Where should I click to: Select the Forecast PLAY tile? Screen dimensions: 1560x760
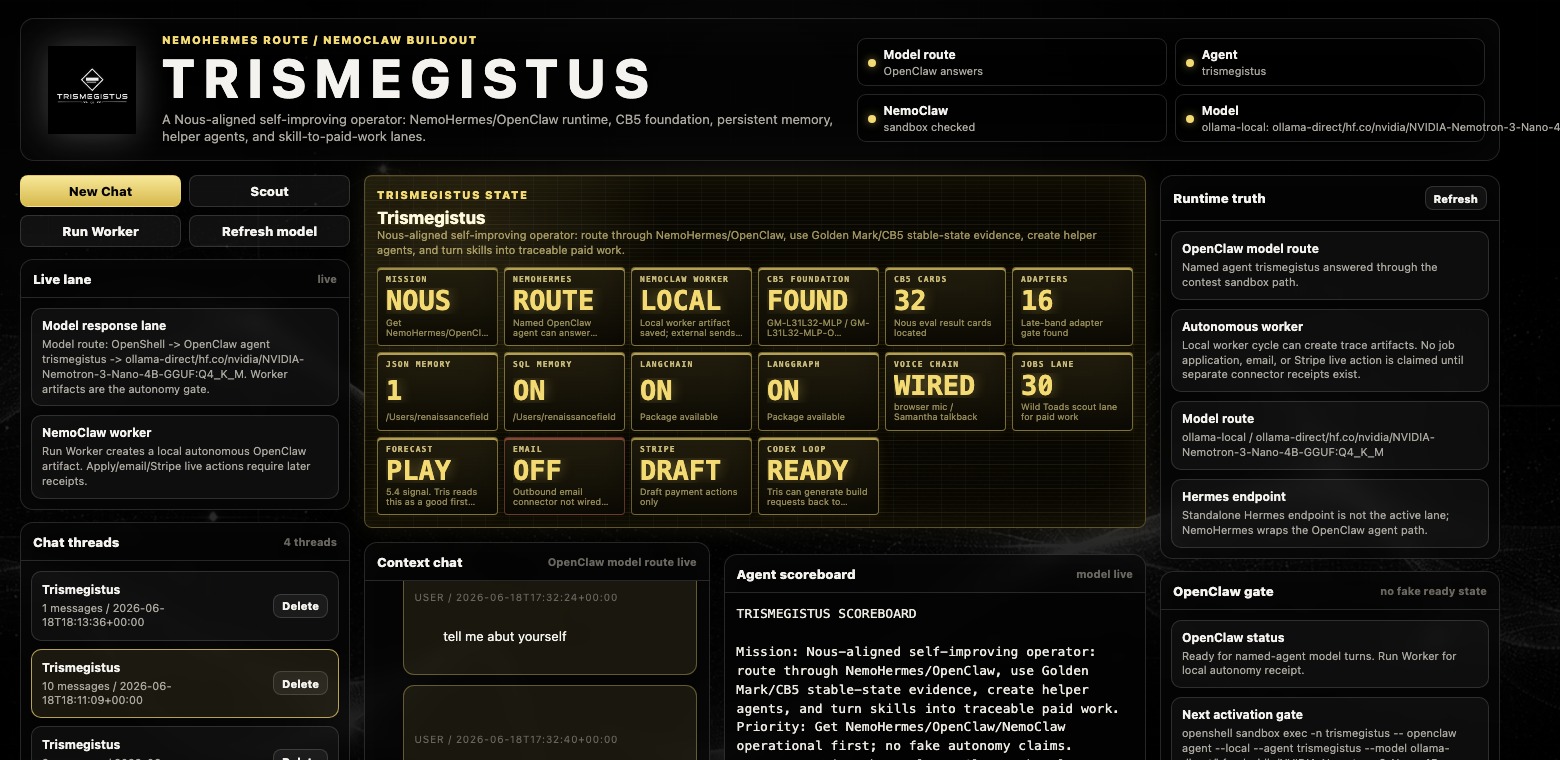(437, 476)
